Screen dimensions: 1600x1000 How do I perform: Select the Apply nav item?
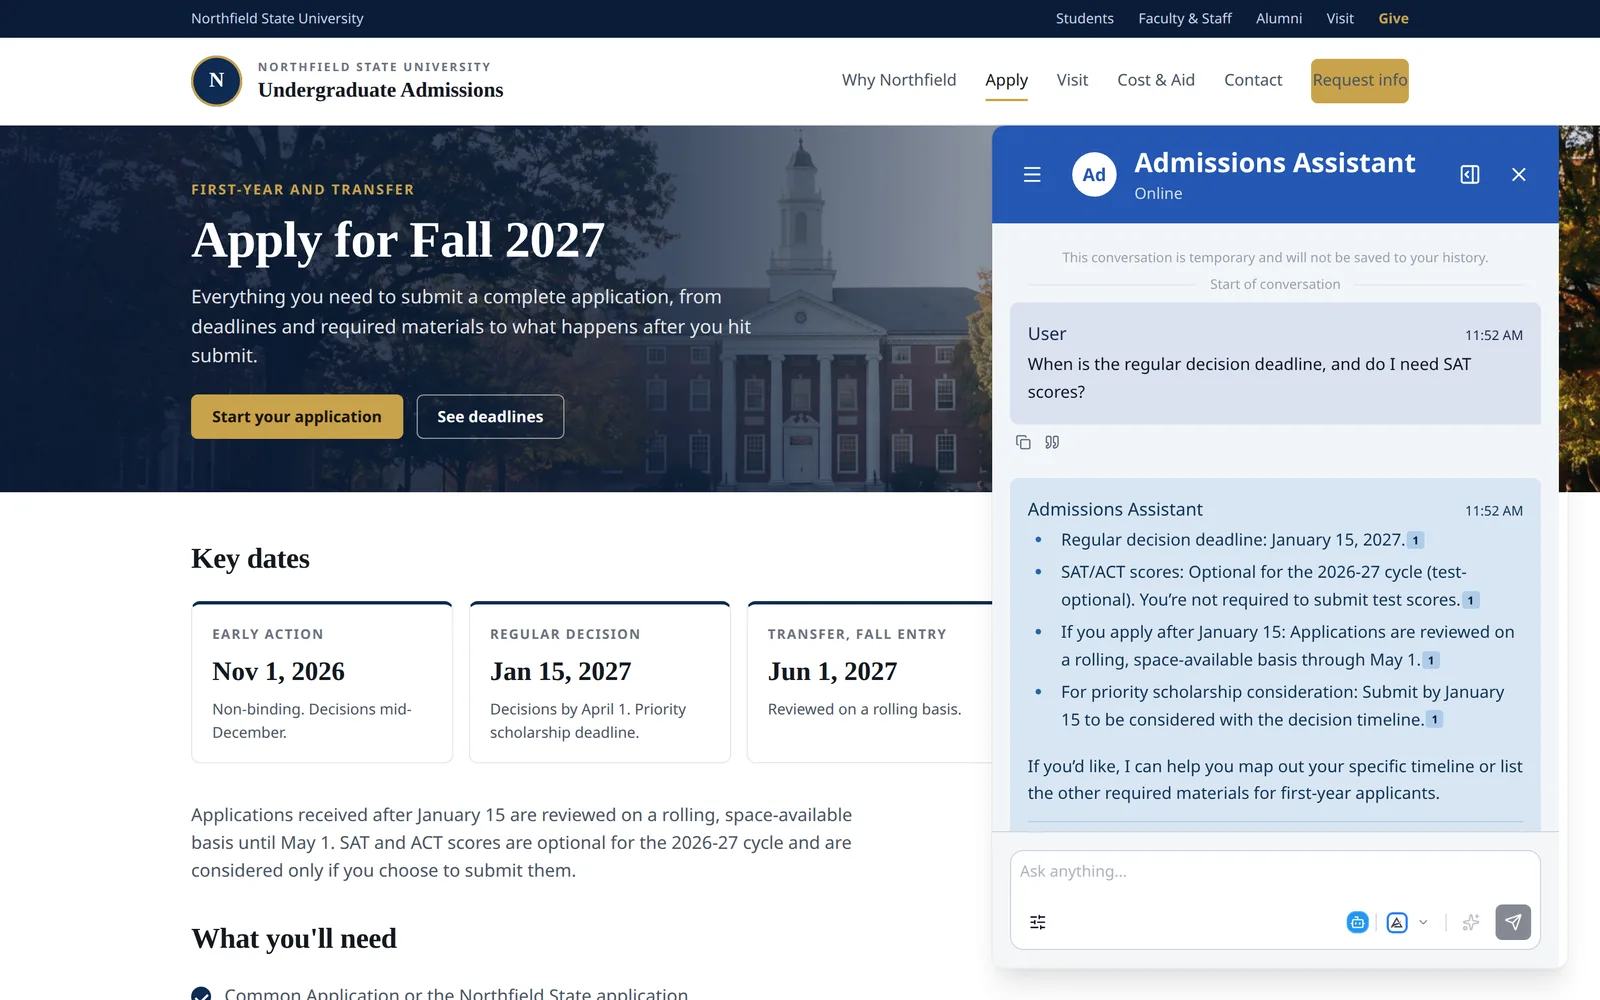click(x=1006, y=80)
